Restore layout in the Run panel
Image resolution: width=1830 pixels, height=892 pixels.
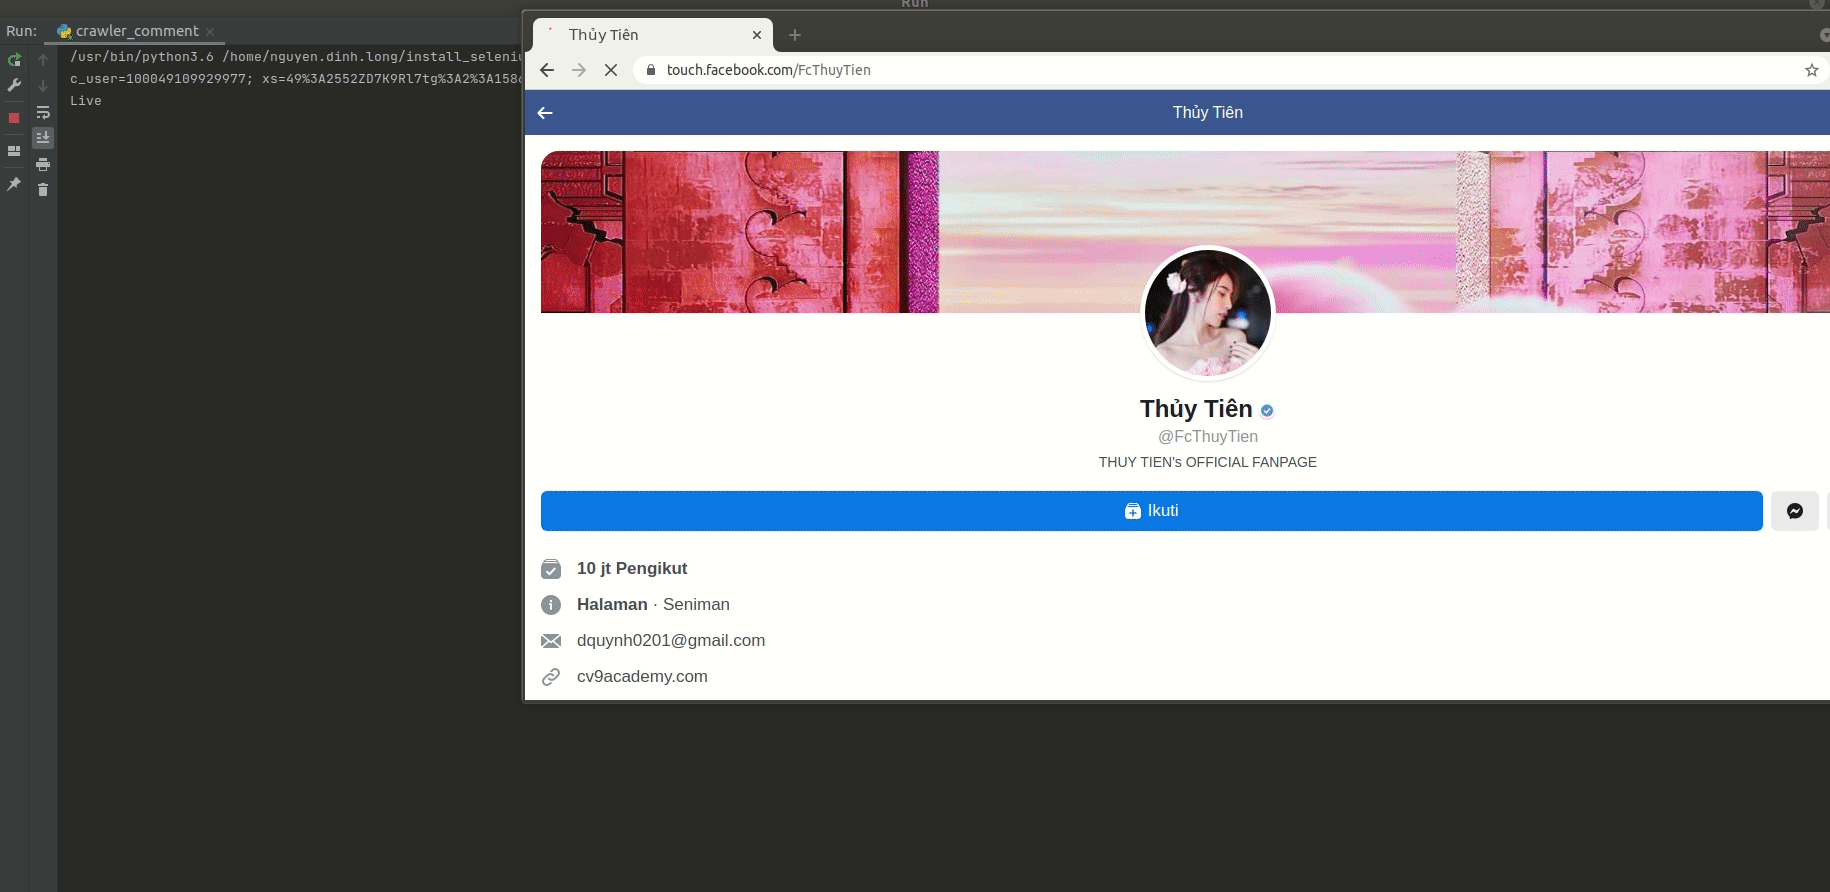[14, 151]
